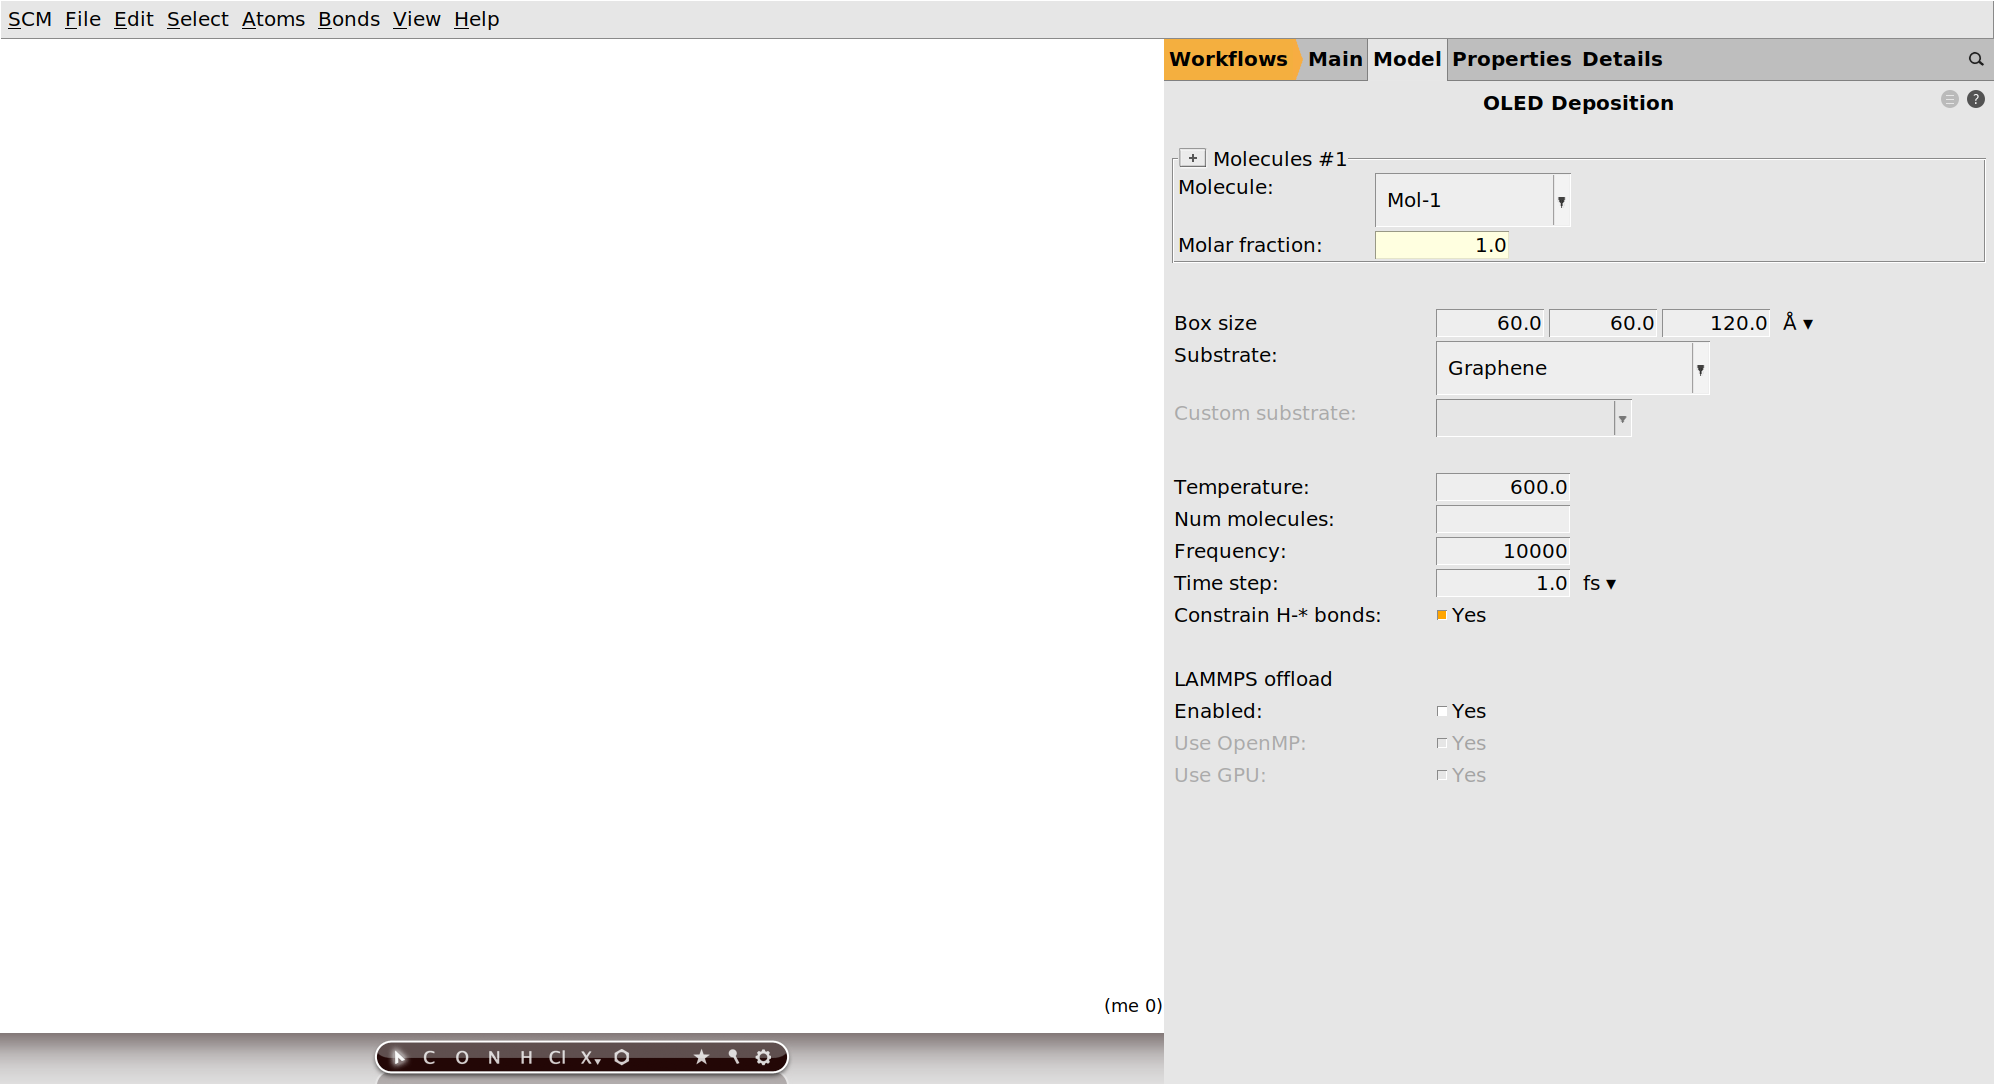
Task: Open the SCM menu
Action: [x=30, y=19]
